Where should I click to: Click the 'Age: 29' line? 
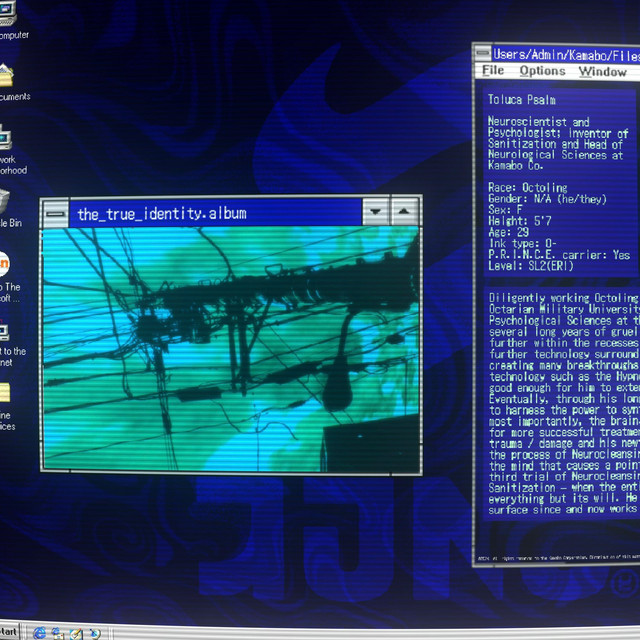click(508, 232)
